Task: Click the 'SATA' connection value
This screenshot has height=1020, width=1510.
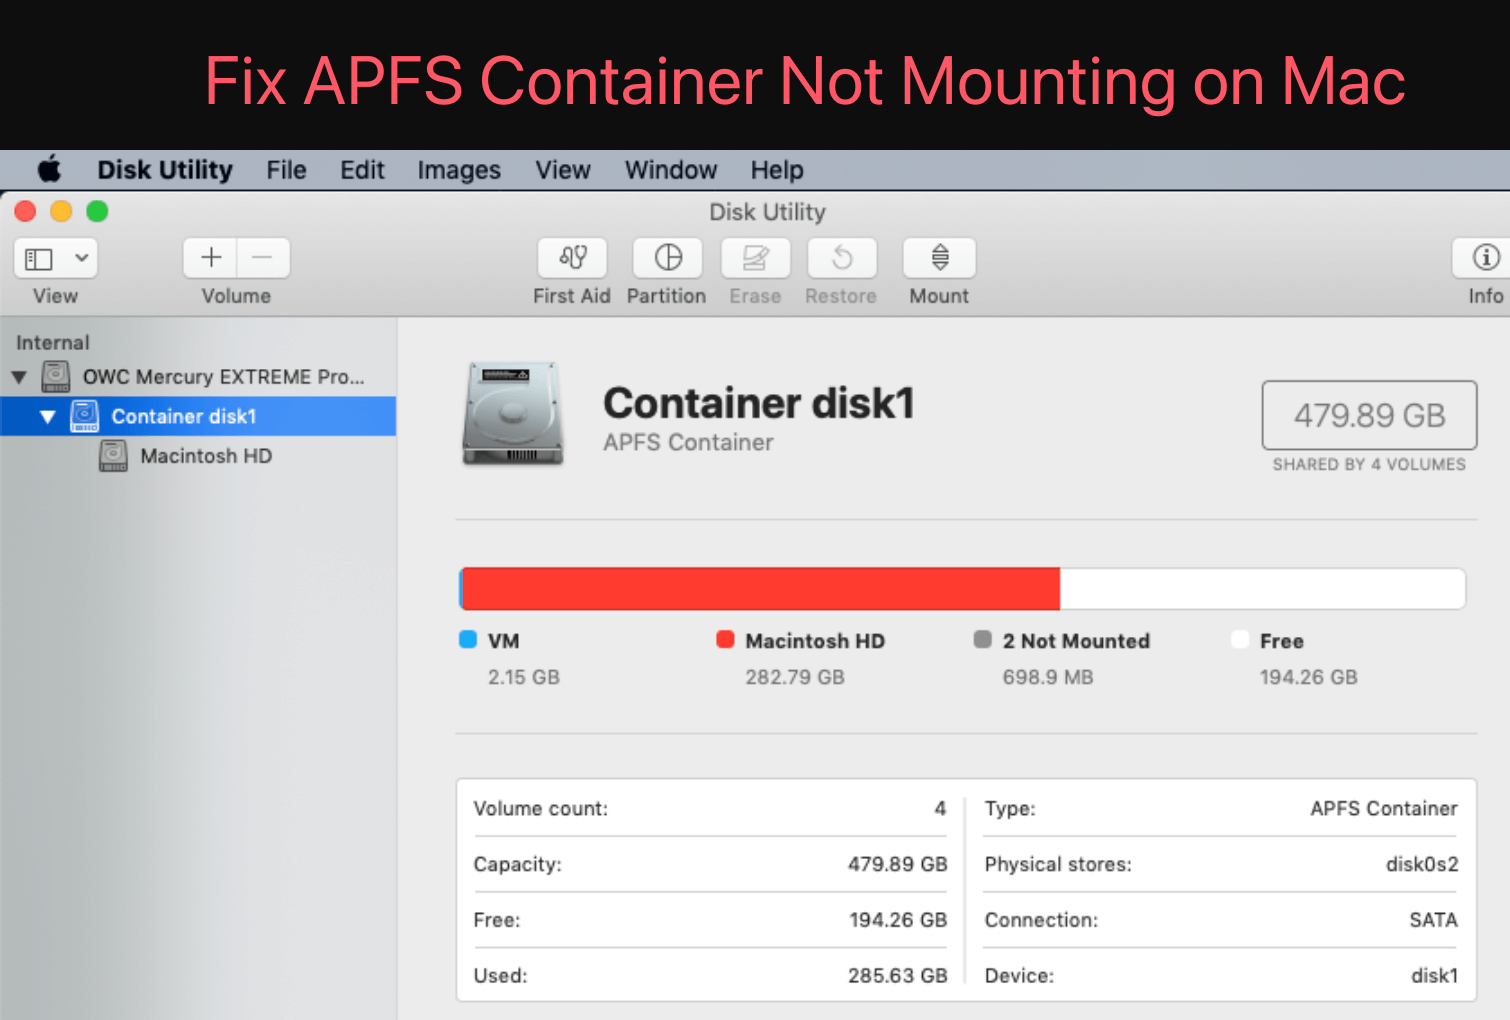Action: click(1434, 920)
